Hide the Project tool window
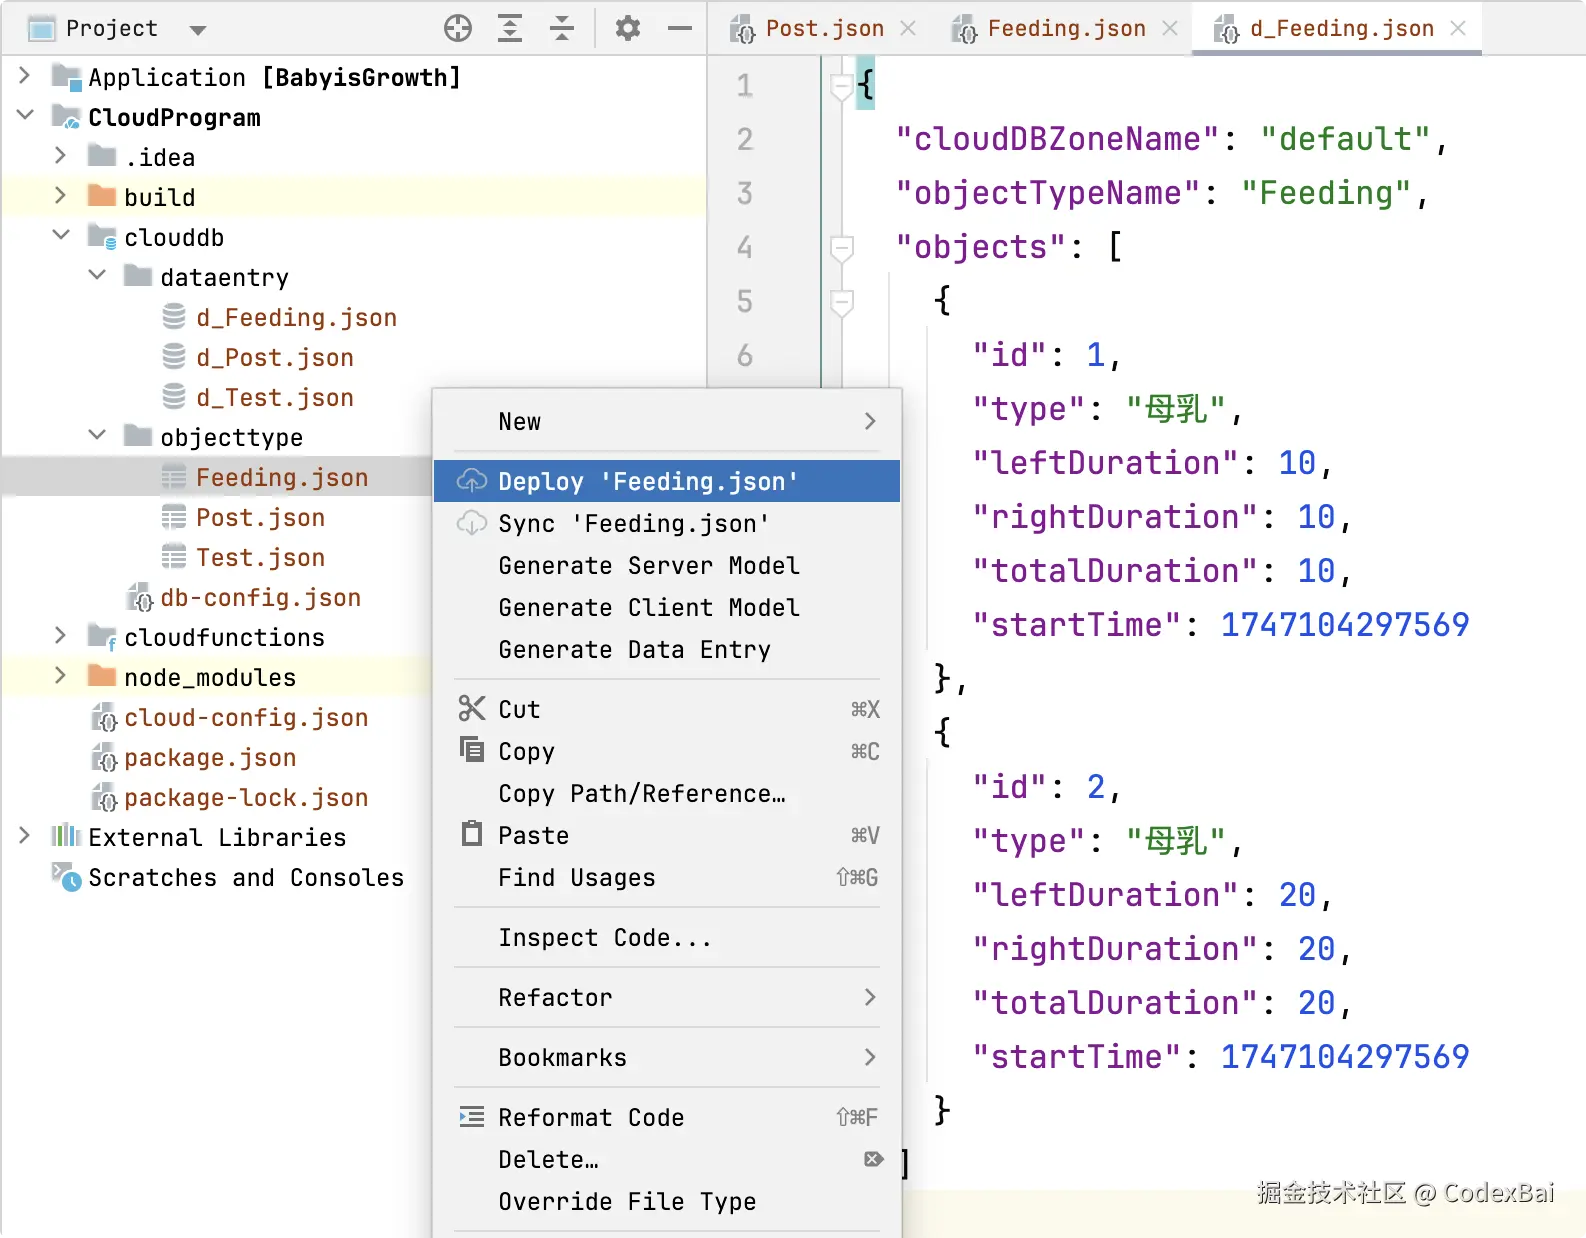The height and width of the screenshot is (1238, 1586). click(680, 28)
